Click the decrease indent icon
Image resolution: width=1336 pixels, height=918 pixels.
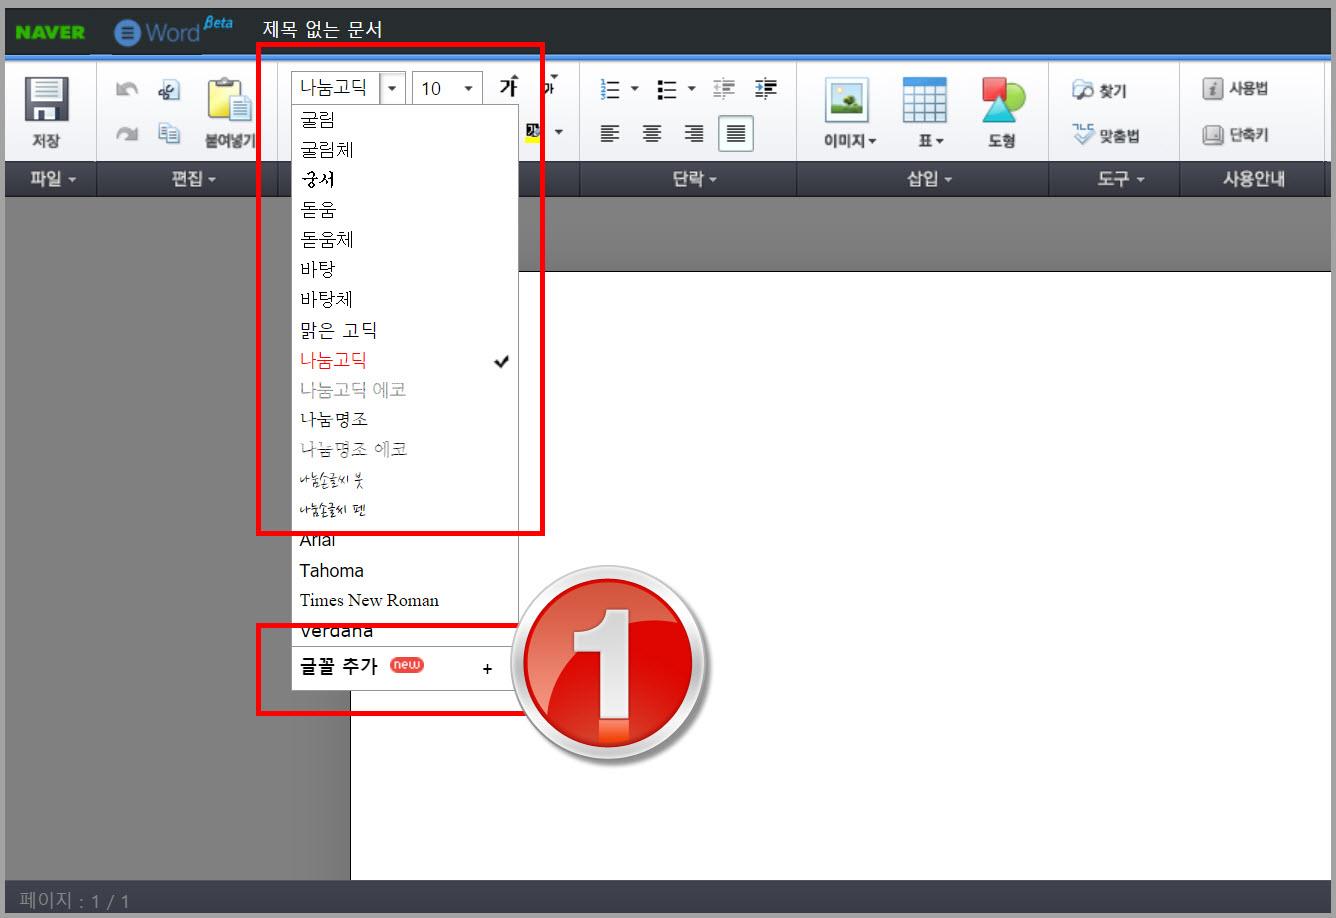[724, 89]
